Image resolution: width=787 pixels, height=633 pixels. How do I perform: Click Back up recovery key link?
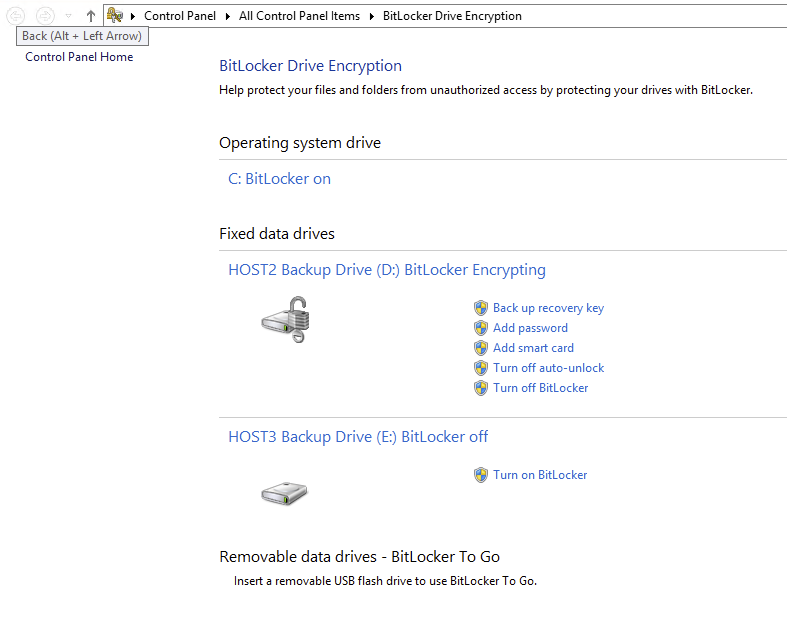pos(548,308)
